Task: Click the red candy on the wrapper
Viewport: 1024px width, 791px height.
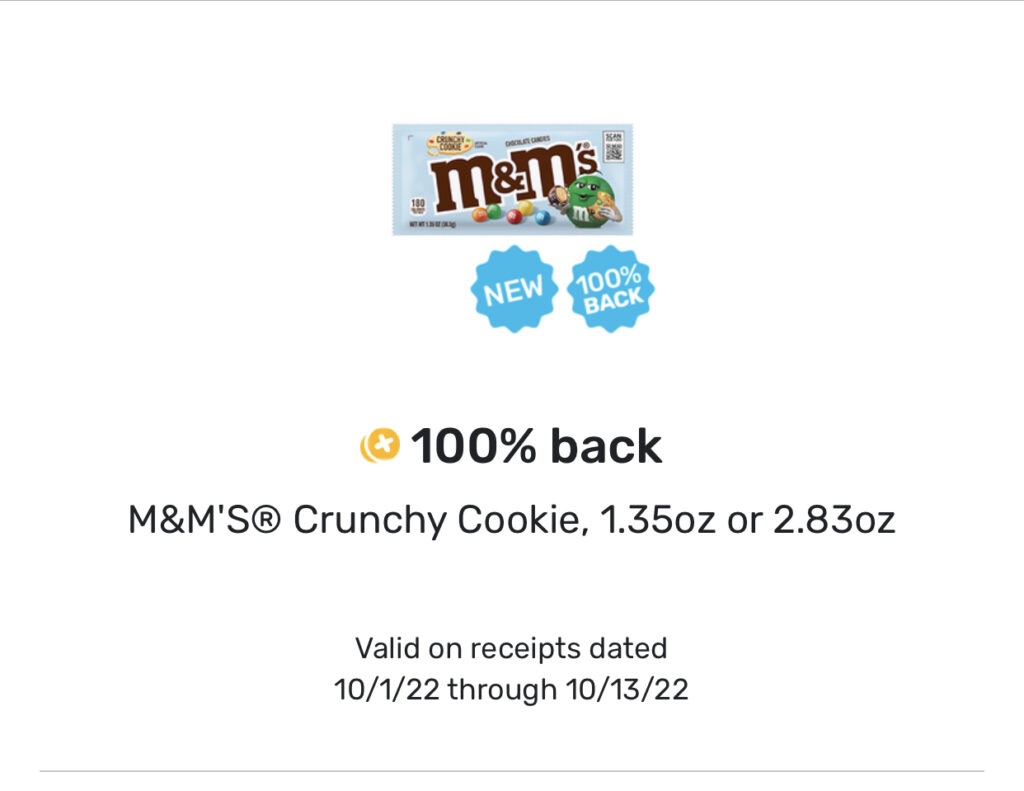Action: coord(514,217)
